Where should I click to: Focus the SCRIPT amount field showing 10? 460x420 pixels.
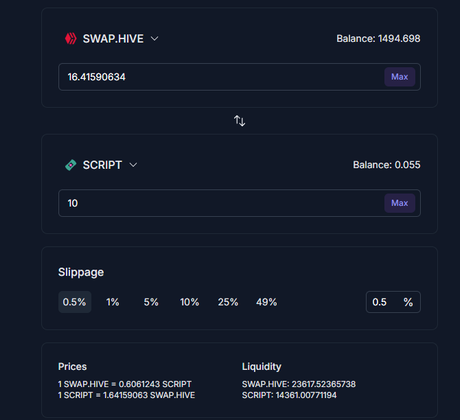239,203
